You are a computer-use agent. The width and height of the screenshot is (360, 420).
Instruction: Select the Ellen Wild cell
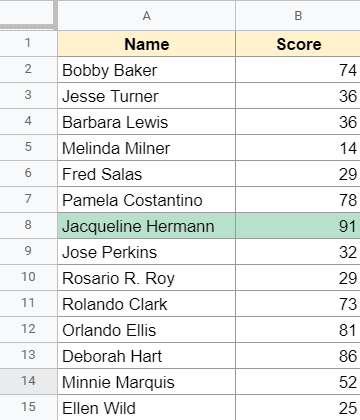tap(146, 408)
